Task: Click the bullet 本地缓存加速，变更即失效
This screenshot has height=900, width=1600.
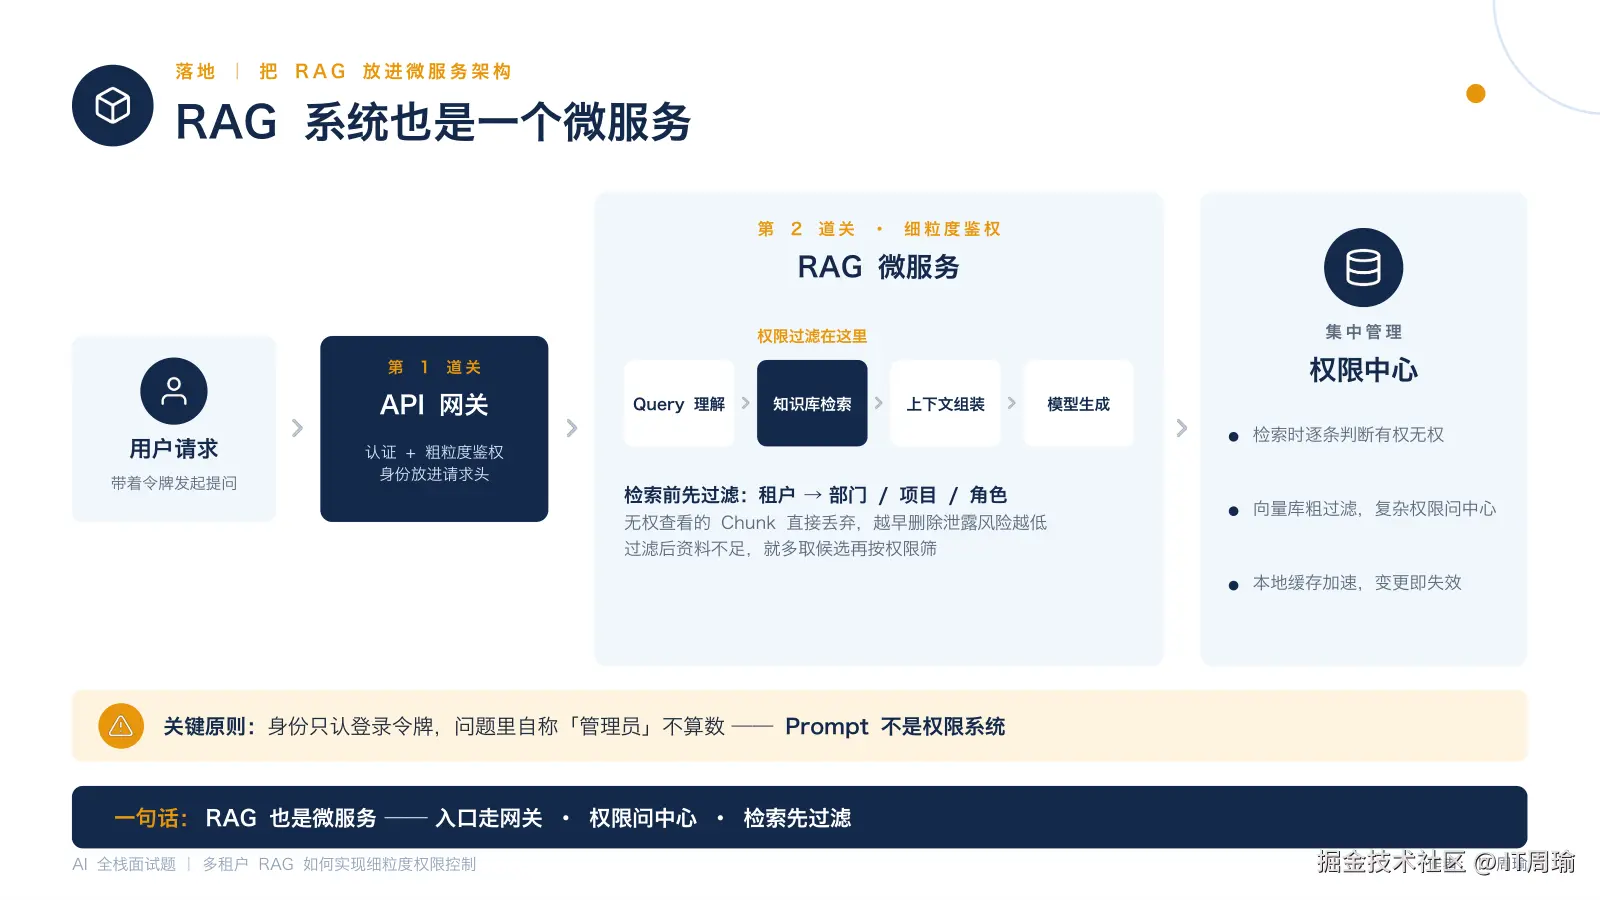Action: (1357, 583)
